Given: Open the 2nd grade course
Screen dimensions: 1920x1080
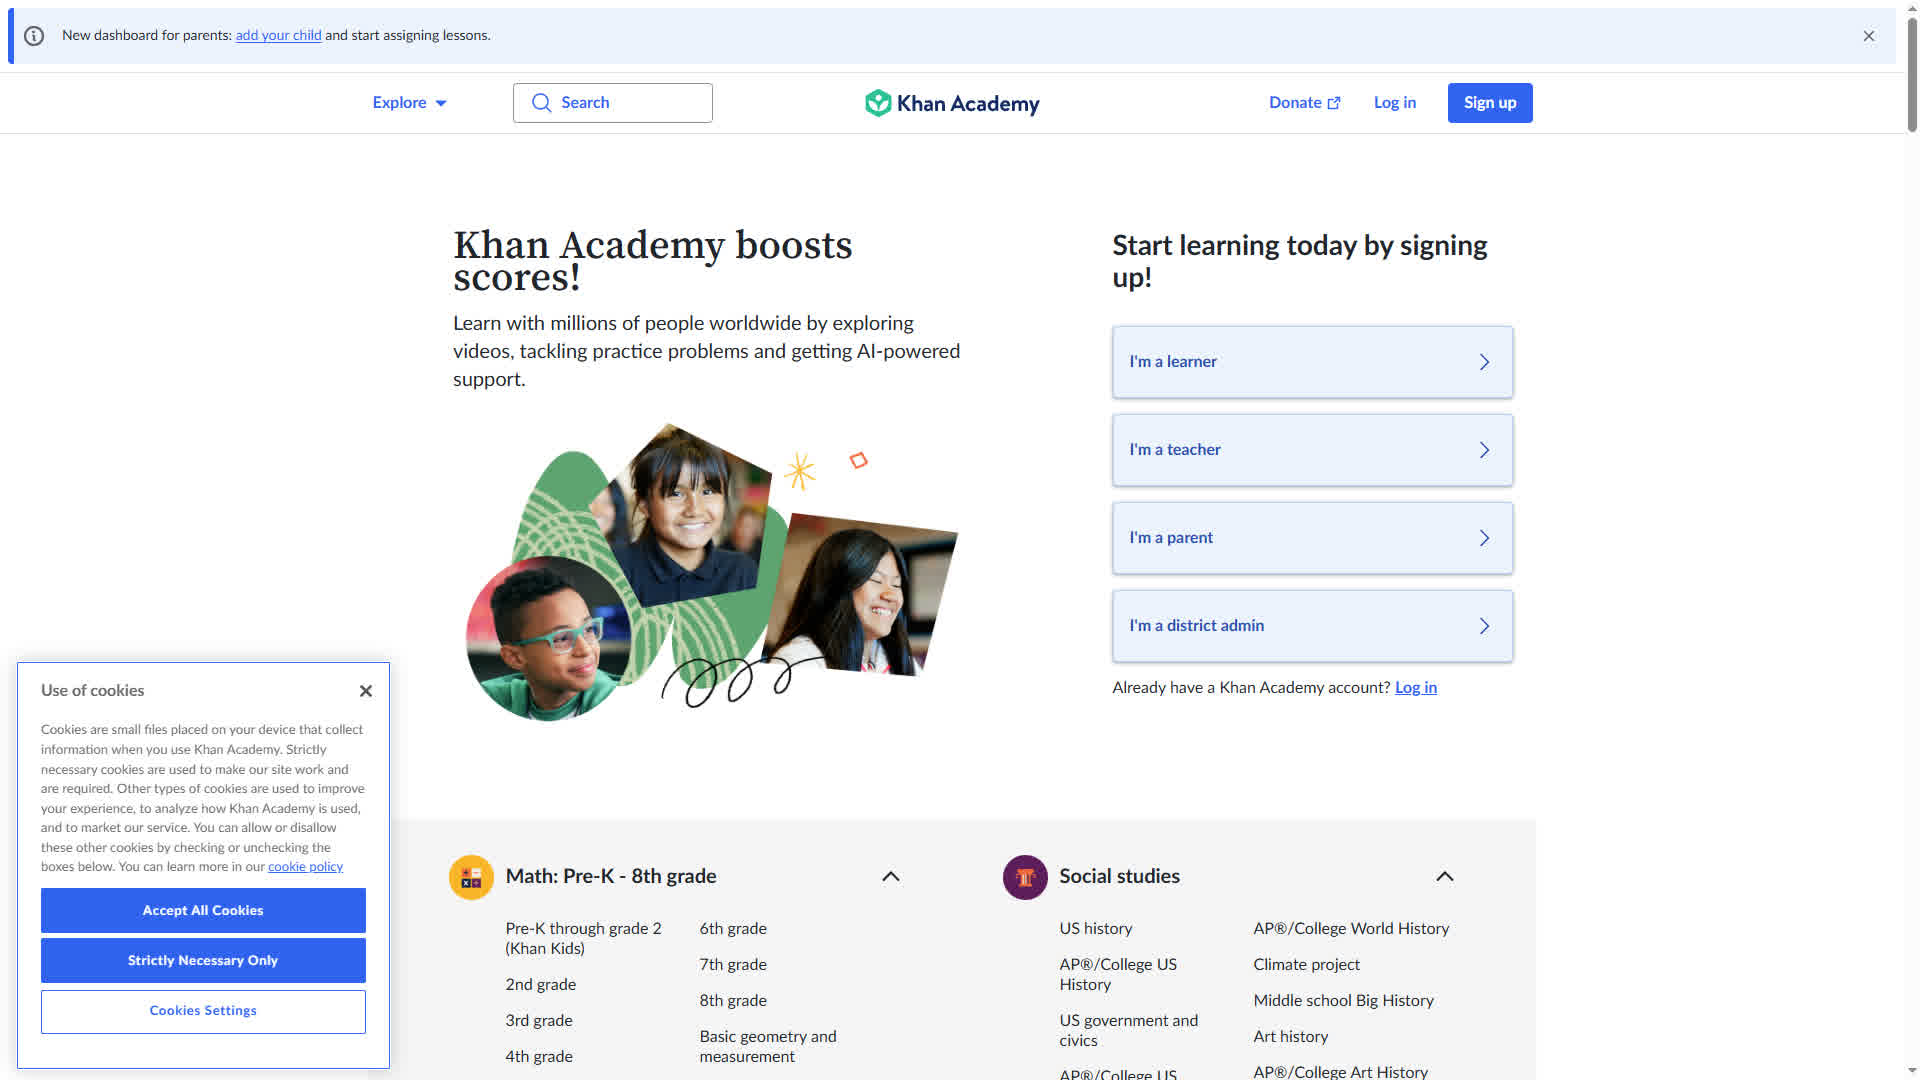Looking at the screenshot, I should click(x=541, y=985).
